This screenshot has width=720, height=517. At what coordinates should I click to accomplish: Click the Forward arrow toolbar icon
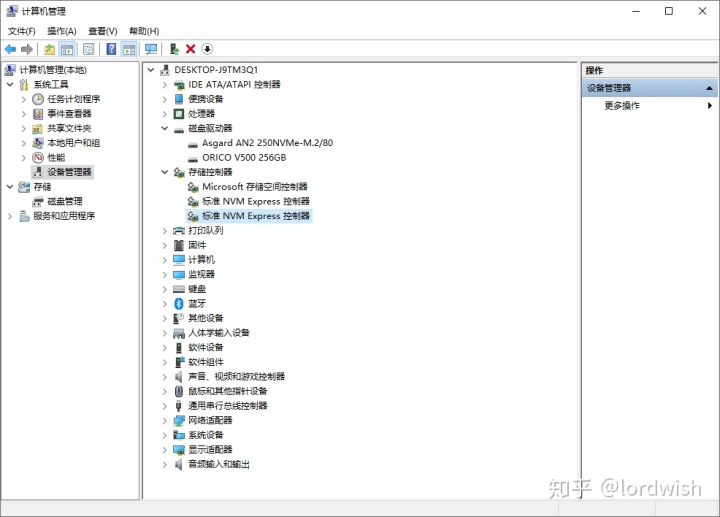click(x=27, y=49)
